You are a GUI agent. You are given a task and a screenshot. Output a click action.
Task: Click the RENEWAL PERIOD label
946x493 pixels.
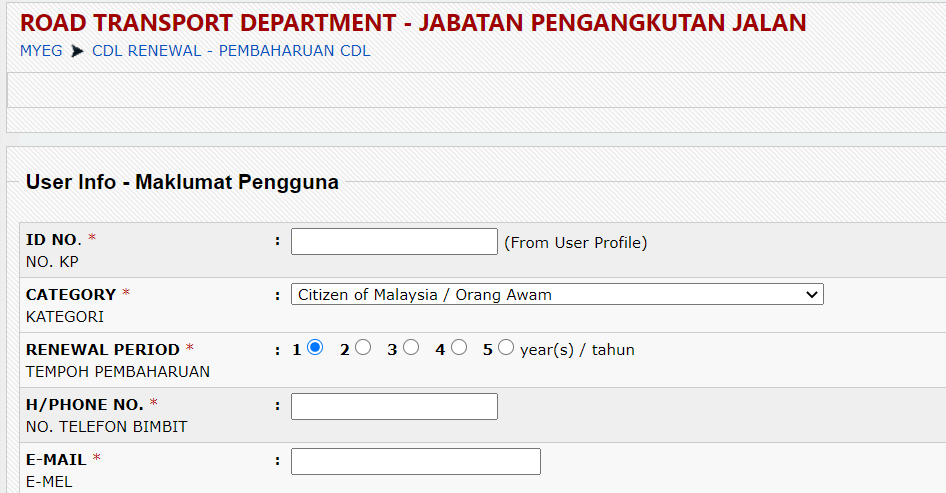(x=102, y=350)
